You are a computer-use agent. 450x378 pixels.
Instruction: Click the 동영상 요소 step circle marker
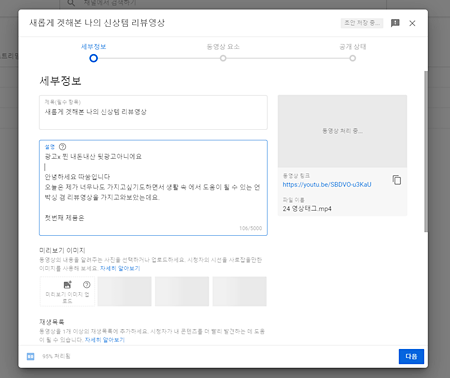tap(223, 58)
